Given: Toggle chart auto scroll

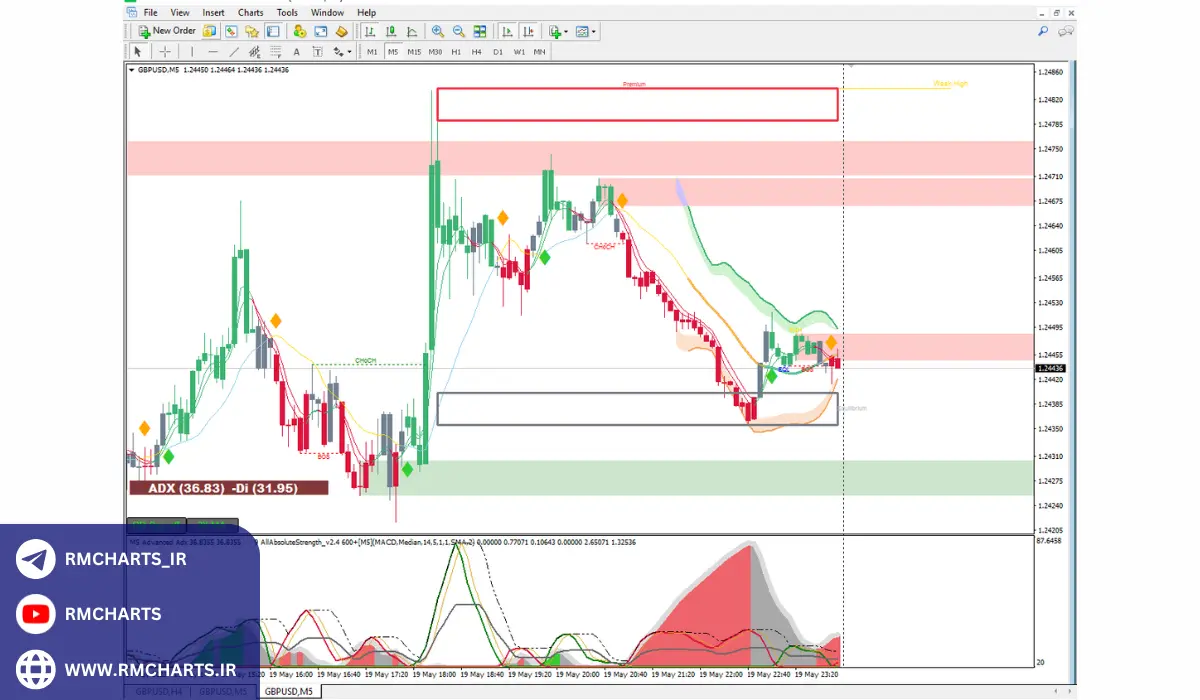Looking at the screenshot, I should 508,31.
